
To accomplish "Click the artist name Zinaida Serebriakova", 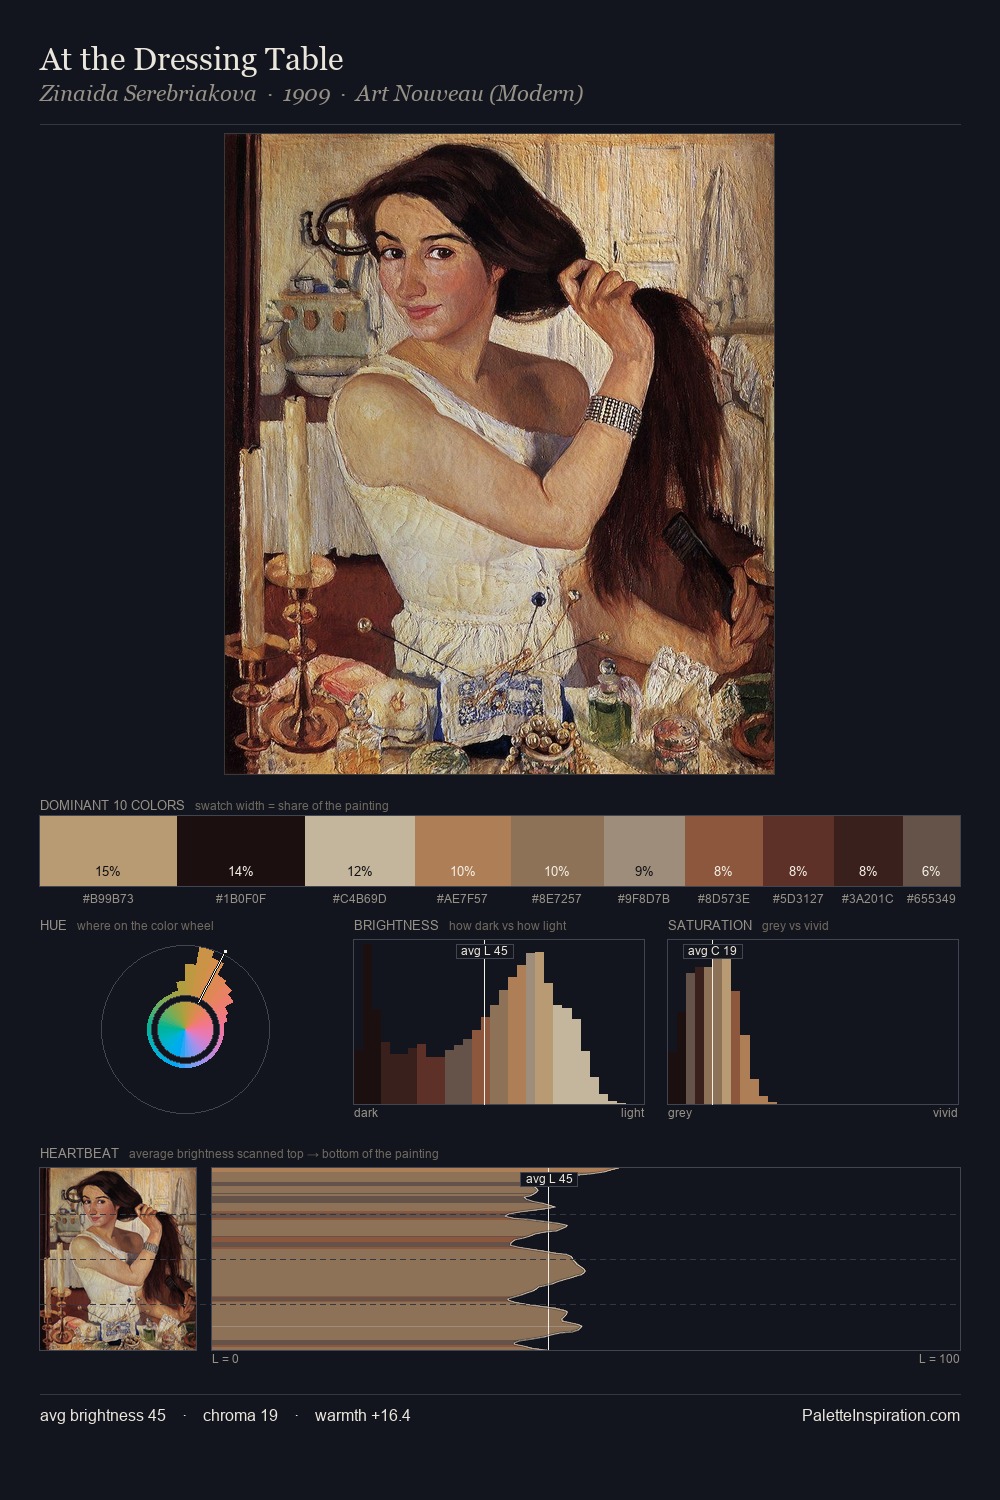I will pos(148,94).
